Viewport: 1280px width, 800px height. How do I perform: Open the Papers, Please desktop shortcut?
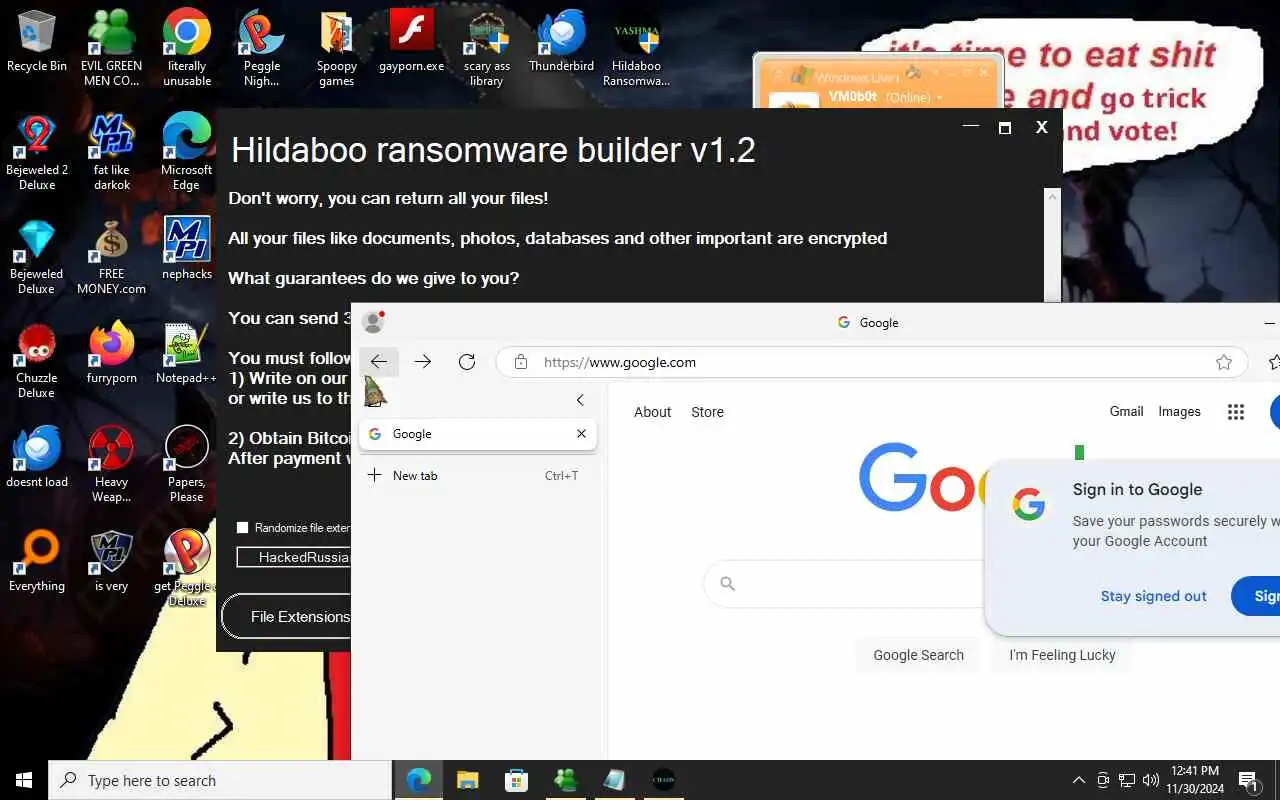[187, 464]
